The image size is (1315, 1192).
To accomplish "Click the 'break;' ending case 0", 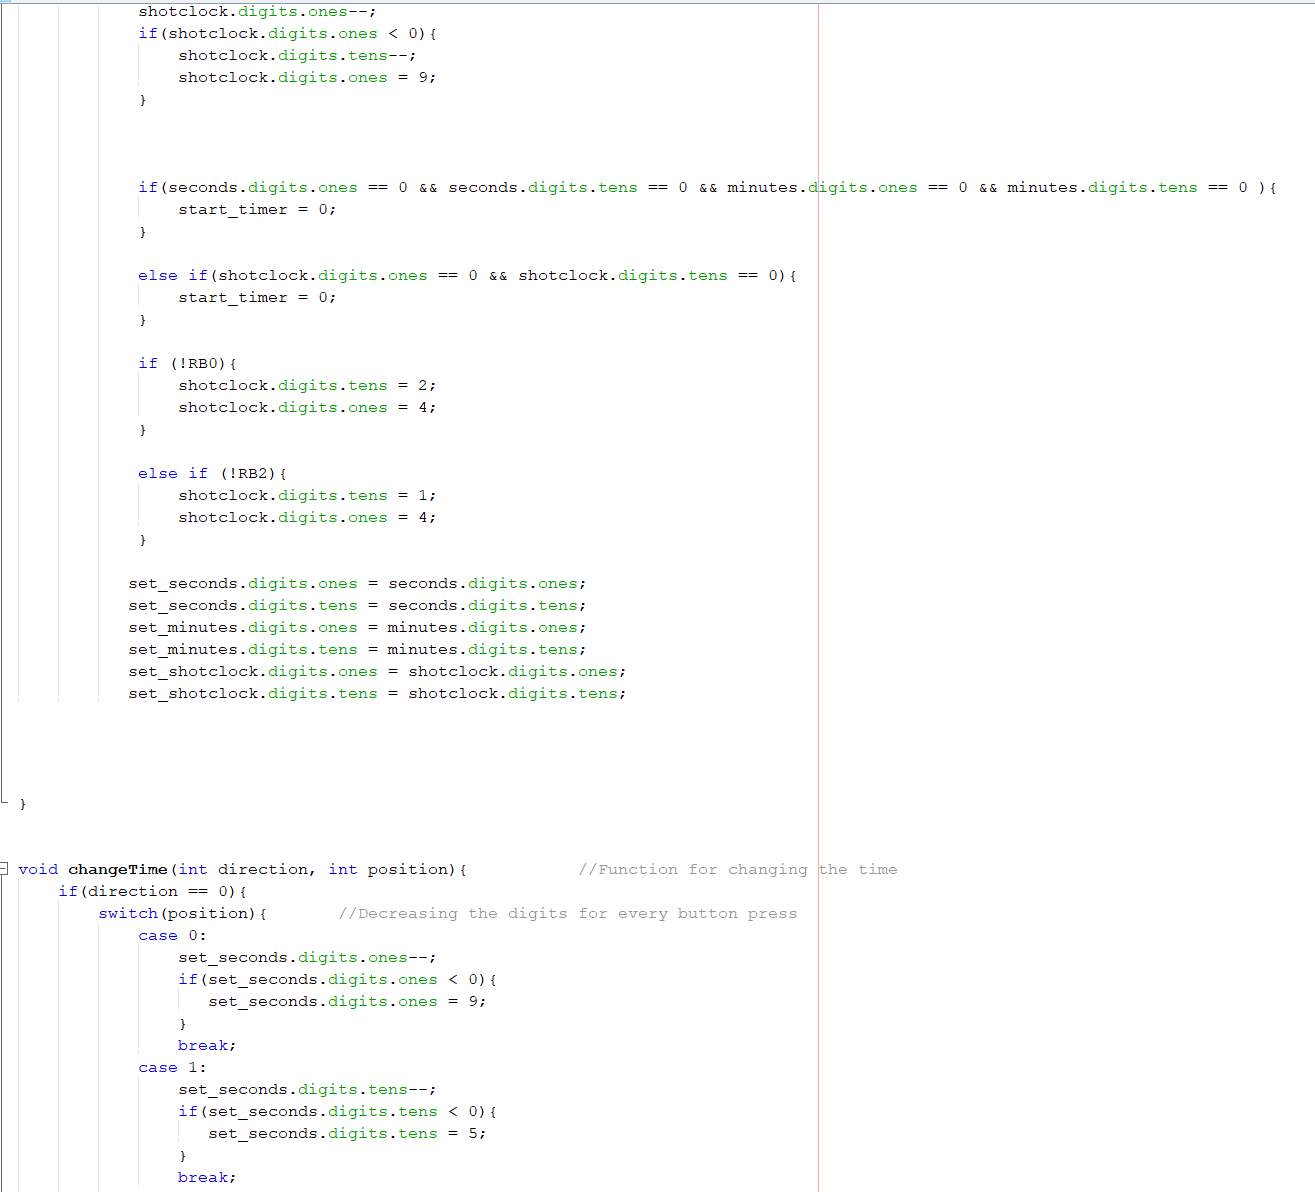I will pyautogui.click(x=207, y=1046).
